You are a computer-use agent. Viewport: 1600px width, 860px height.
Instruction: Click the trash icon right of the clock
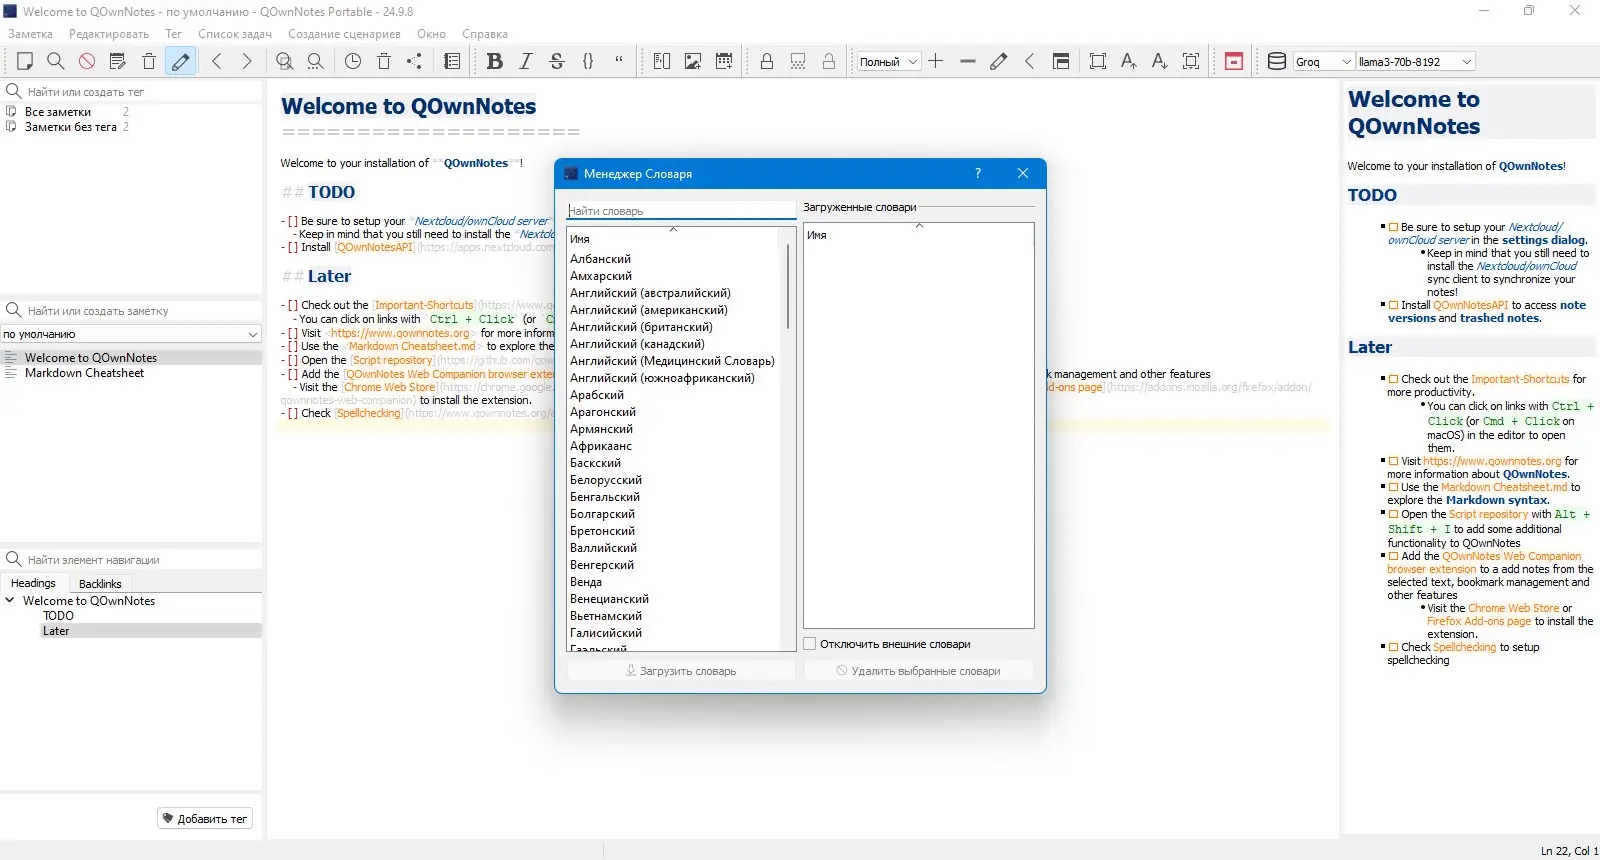(384, 61)
